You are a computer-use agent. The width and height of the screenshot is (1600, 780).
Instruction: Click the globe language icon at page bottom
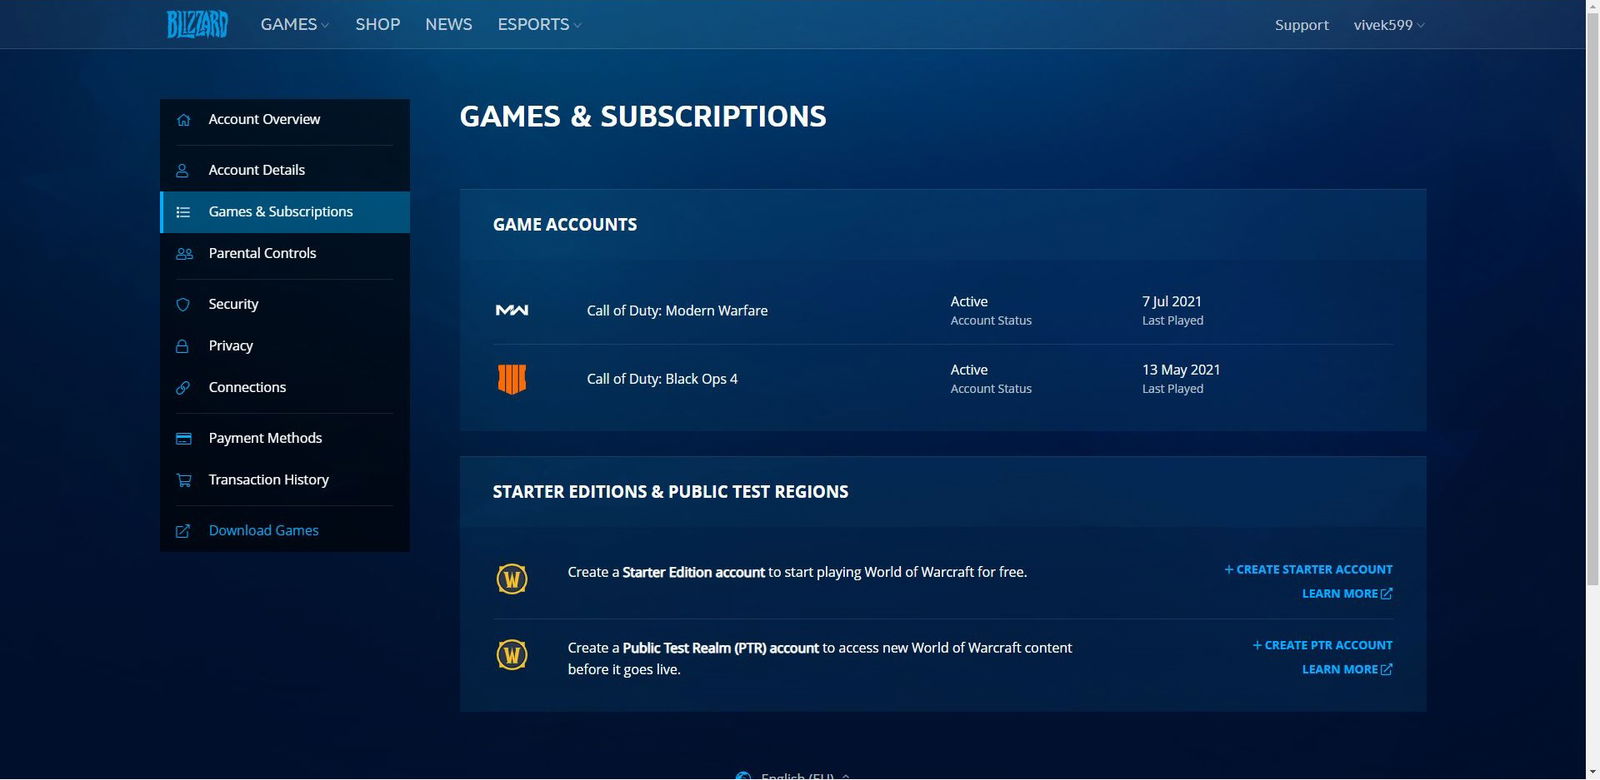coord(743,776)
